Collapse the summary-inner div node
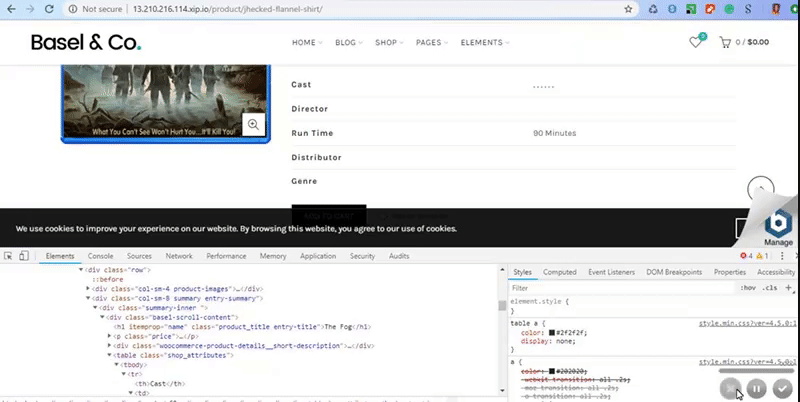Screen dimensions: 800x402 [95, 308]
